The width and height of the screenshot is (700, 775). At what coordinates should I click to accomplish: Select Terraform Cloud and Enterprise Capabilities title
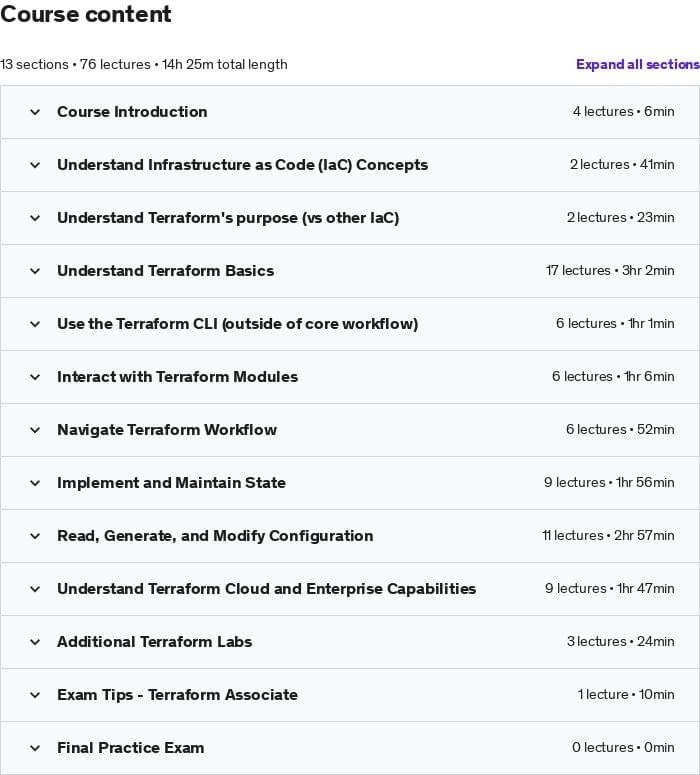(x=266, y=589)
